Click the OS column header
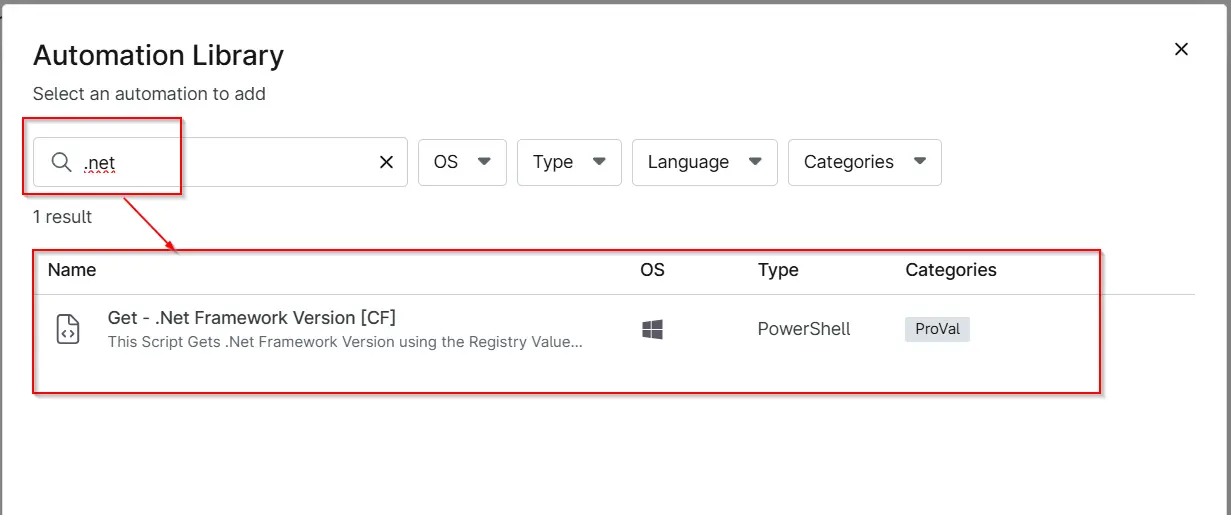This screenshot has height=515, width=1231. 652,270
